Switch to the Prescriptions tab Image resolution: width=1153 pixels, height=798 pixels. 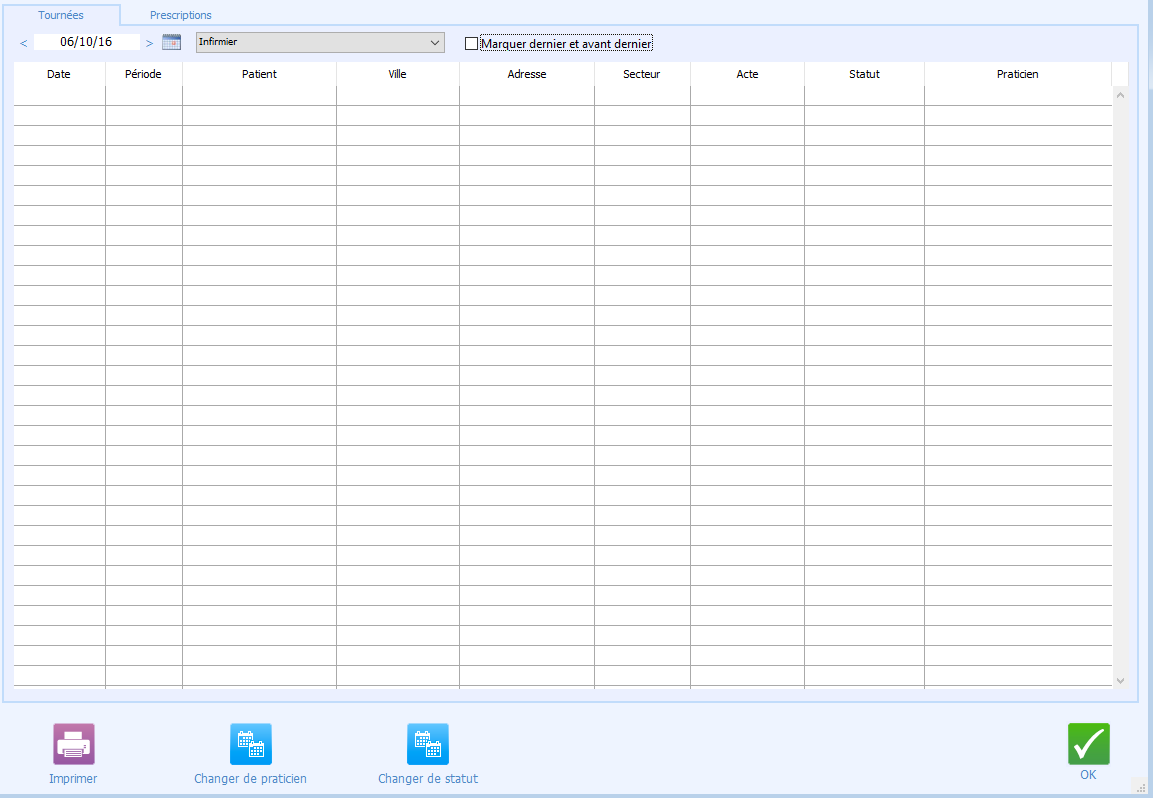coord(181,15)
